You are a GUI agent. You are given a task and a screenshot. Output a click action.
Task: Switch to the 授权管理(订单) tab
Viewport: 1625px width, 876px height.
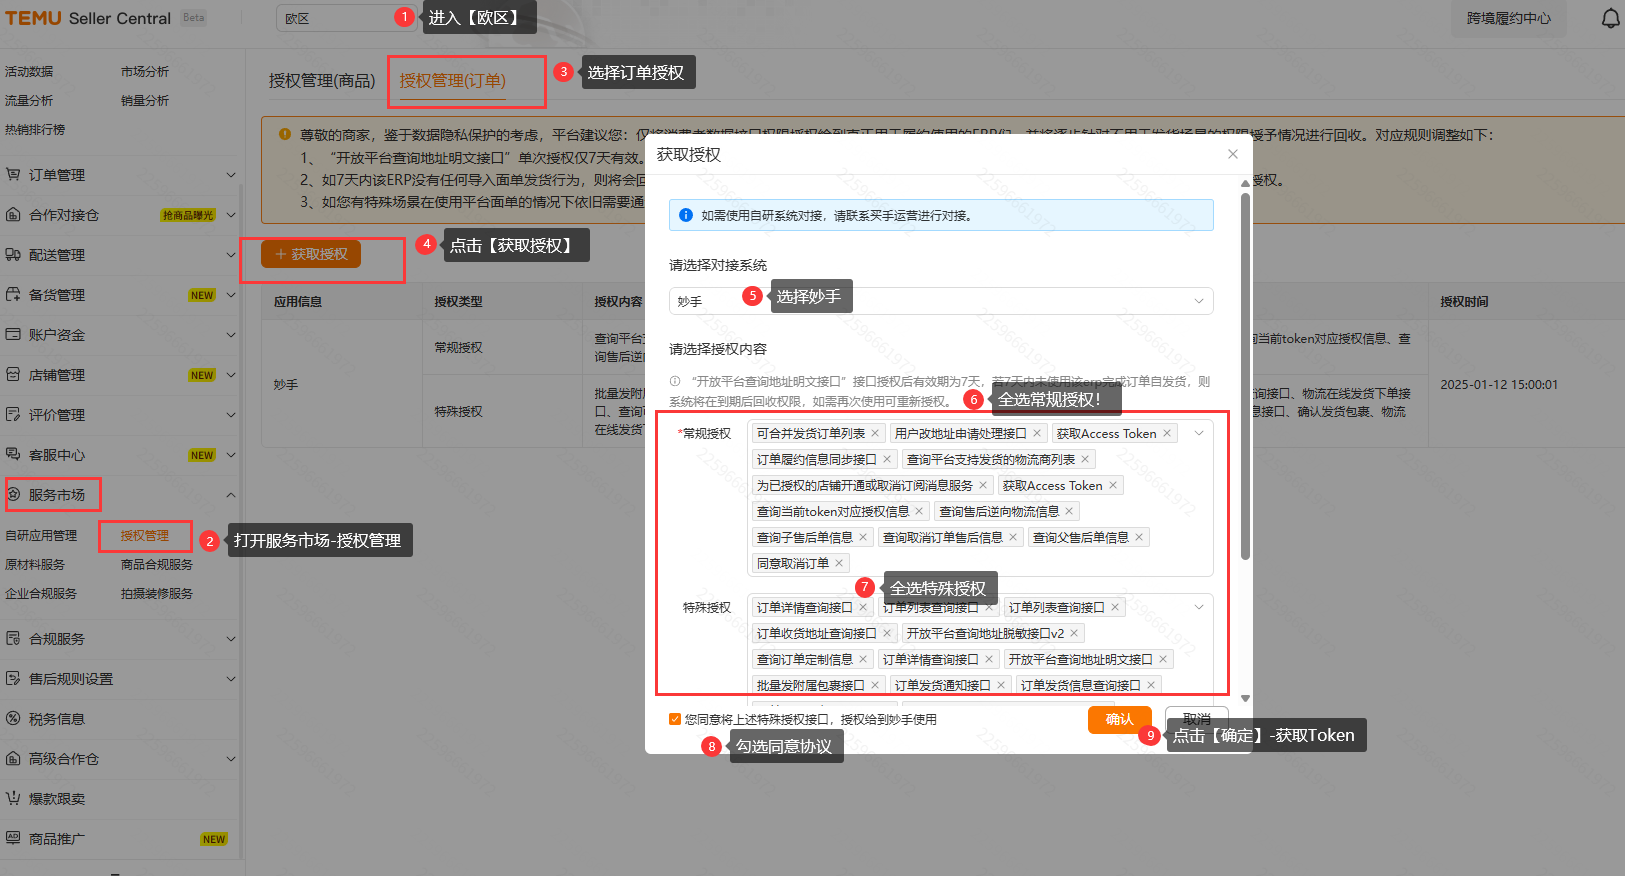(x=453, y=81)
